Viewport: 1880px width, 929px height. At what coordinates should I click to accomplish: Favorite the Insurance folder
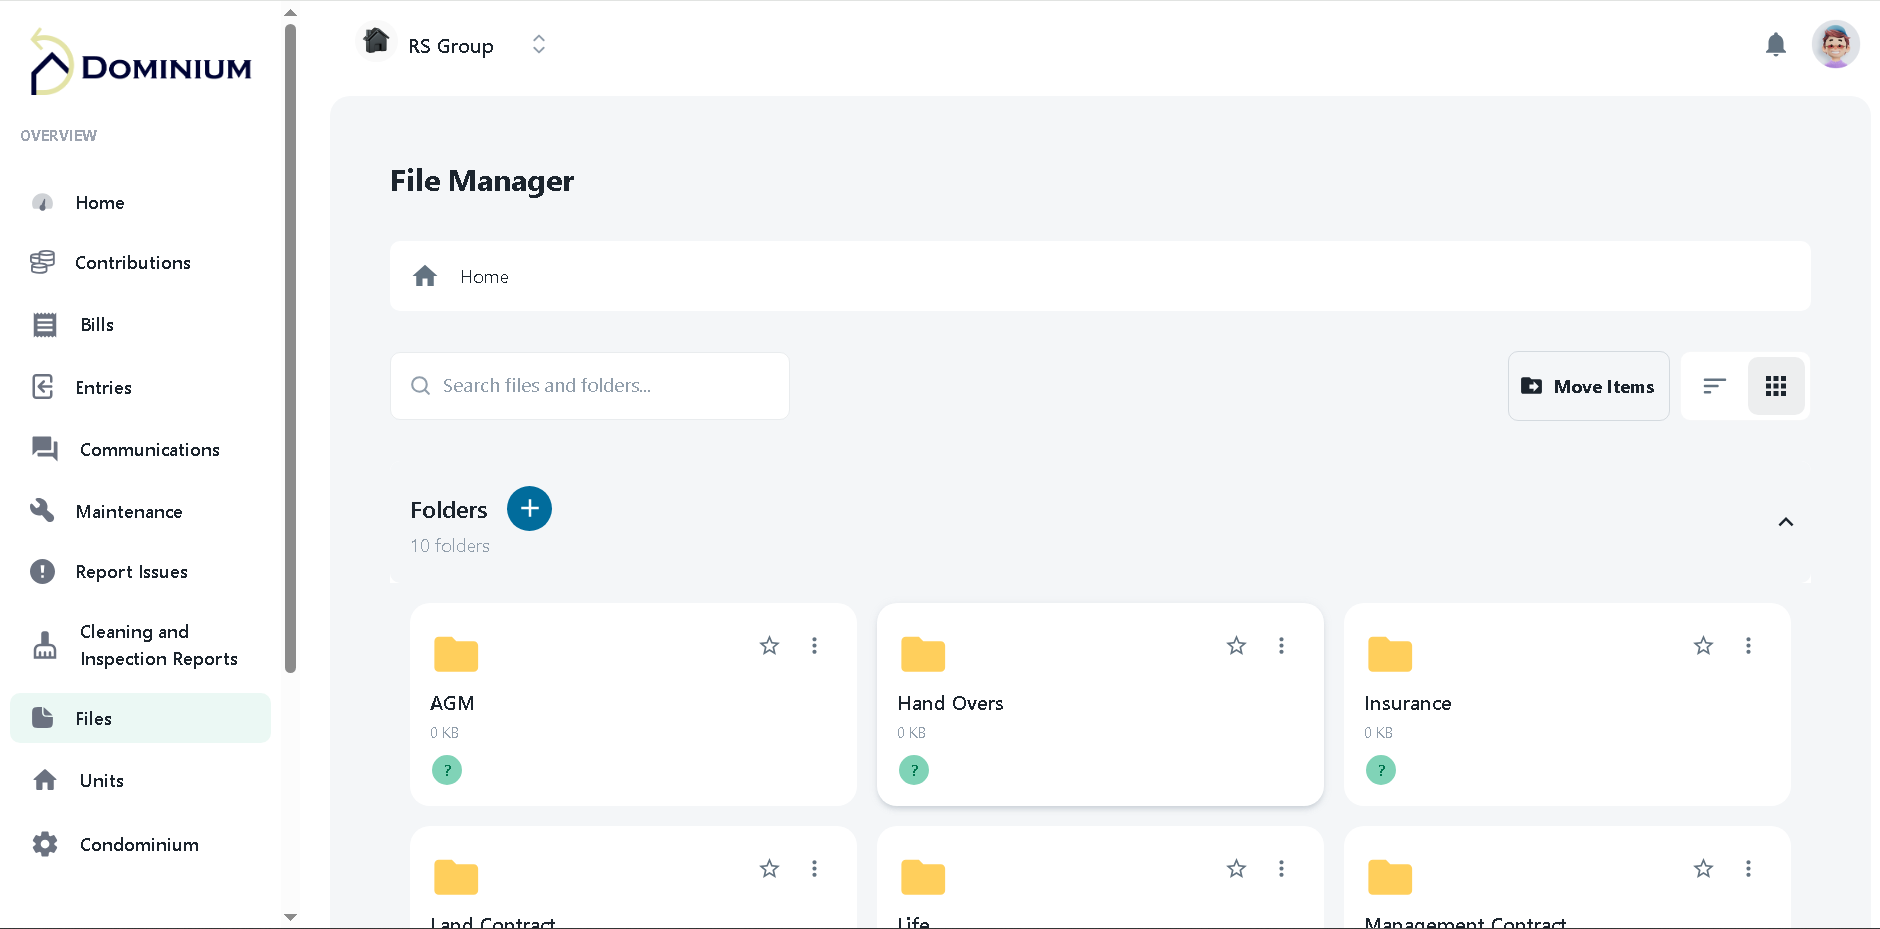click(x=1703, y=646)
